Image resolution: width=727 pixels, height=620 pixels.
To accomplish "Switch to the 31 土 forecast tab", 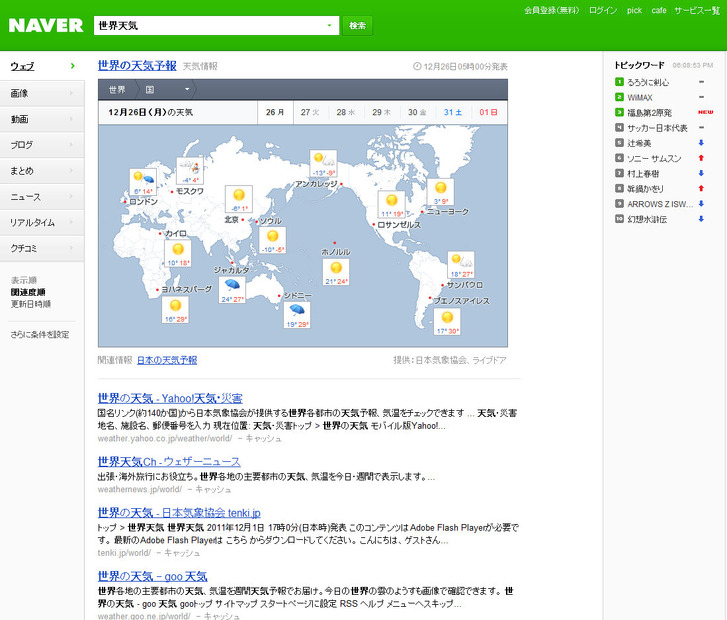I will point(453,112).
